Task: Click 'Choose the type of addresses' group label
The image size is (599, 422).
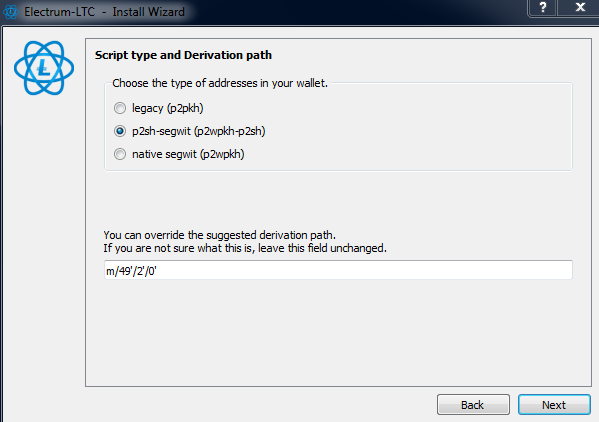Action: [220, 83]
